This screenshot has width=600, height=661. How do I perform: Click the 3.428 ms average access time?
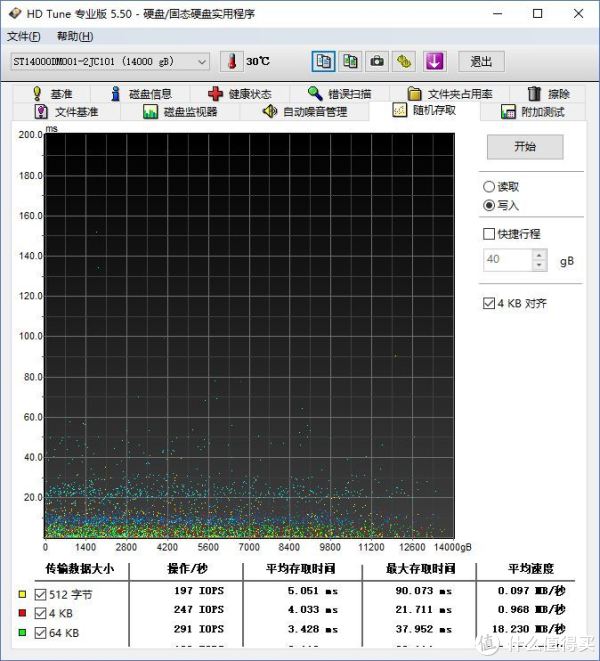coord(313,629)
